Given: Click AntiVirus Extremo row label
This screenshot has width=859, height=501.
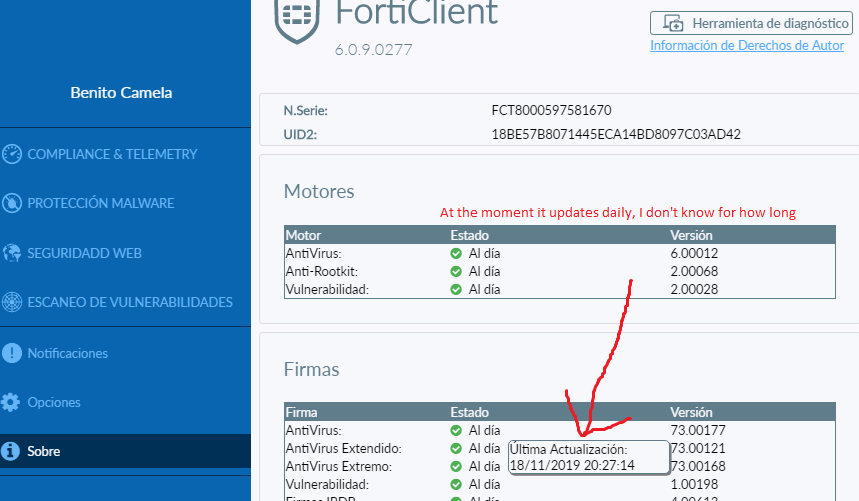Looking at the screenshot, I should point(339,467).
